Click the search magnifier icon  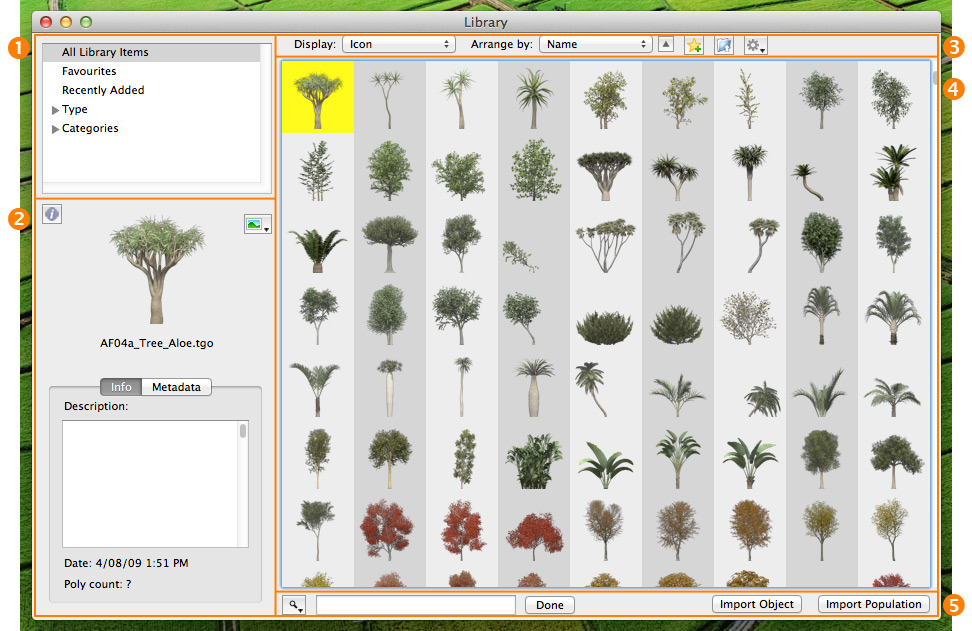(293, 605)
